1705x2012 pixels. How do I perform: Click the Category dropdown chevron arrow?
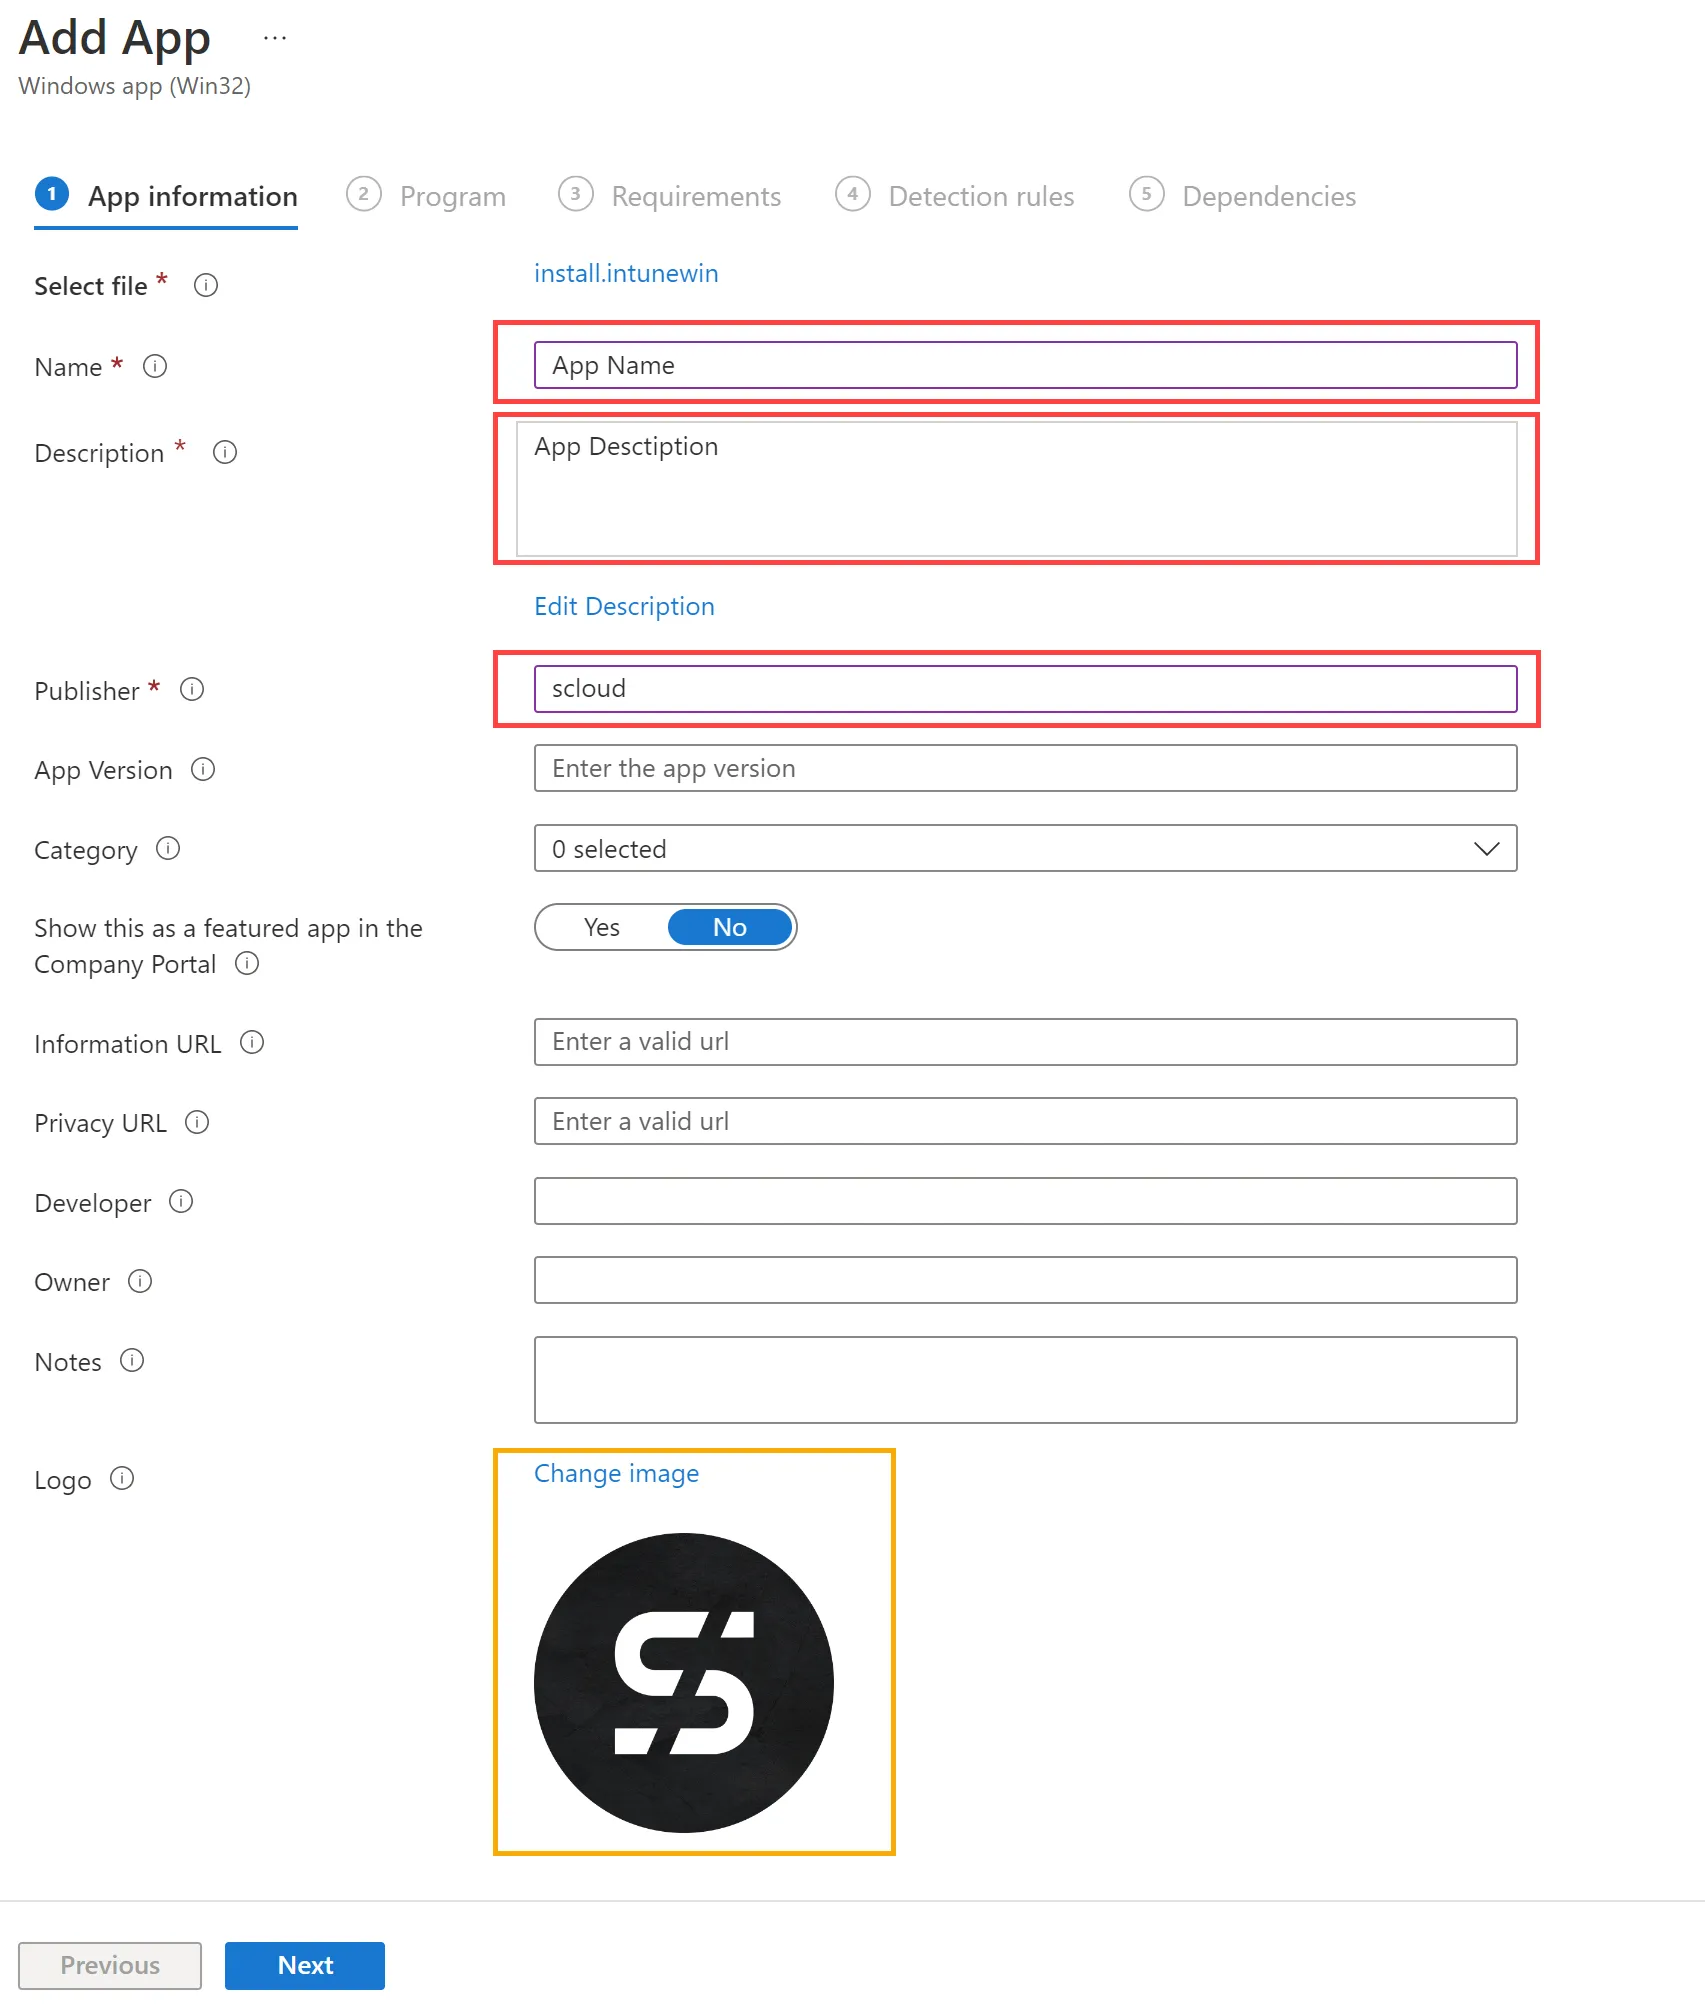1486,849
